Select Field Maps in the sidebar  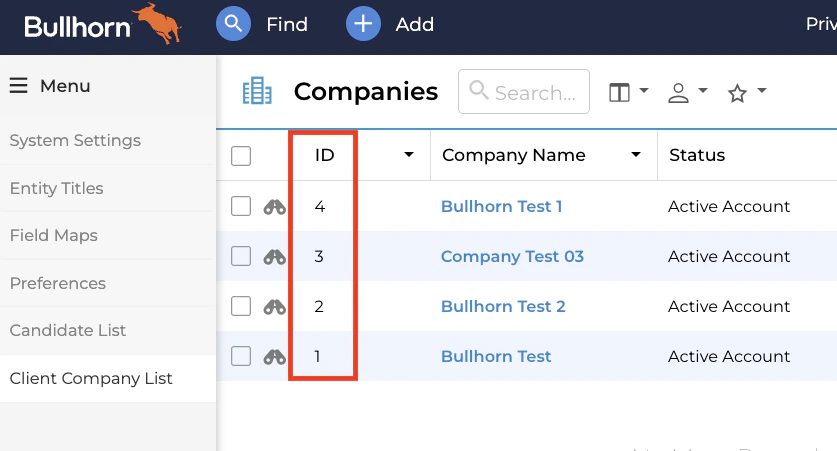(53, 235)
